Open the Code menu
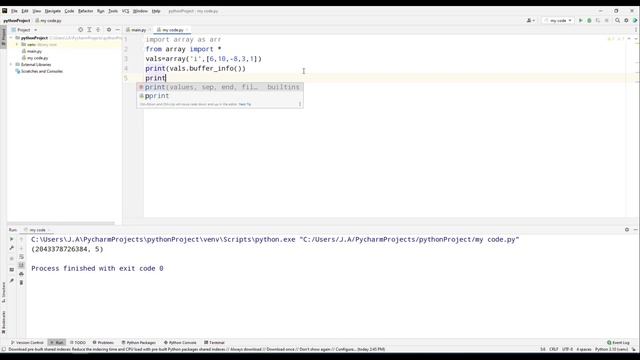Screen dimensions: 640x360 point(69,11)
